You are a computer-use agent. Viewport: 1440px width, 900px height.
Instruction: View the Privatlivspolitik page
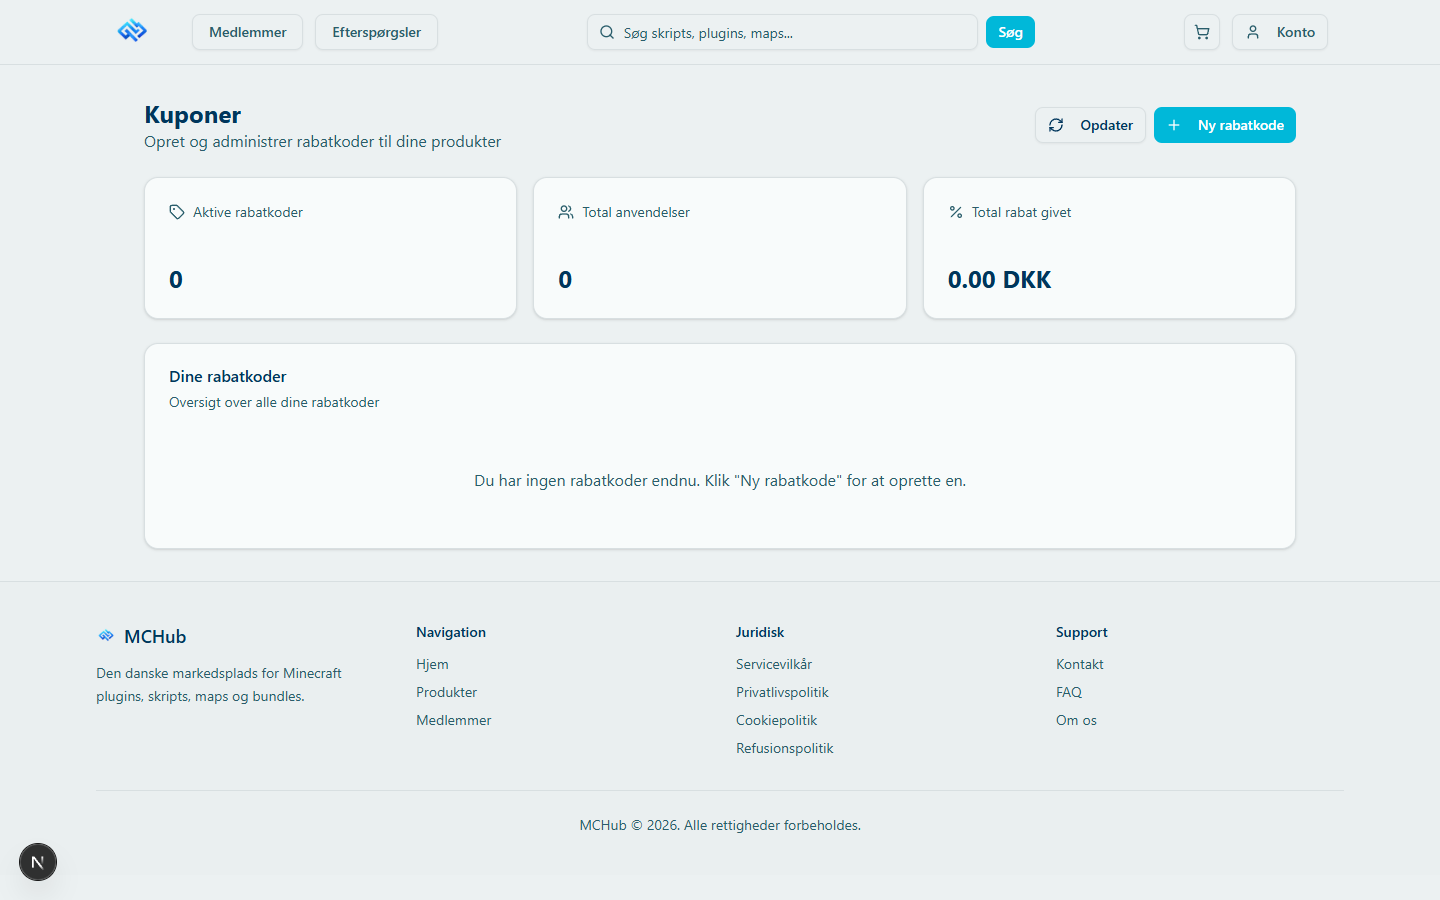(782, 692)
